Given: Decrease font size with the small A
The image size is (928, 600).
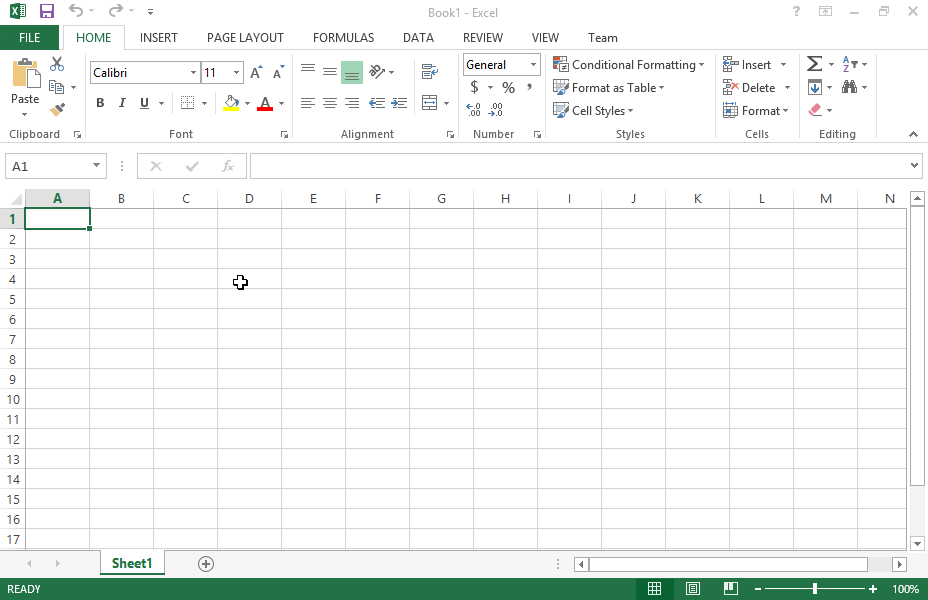Looking at the screenshot, I should pyautogui.click(x=278, y=72).
